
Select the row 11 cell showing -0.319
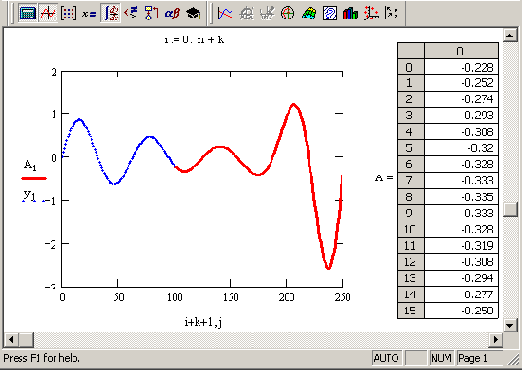click(461, 246)
